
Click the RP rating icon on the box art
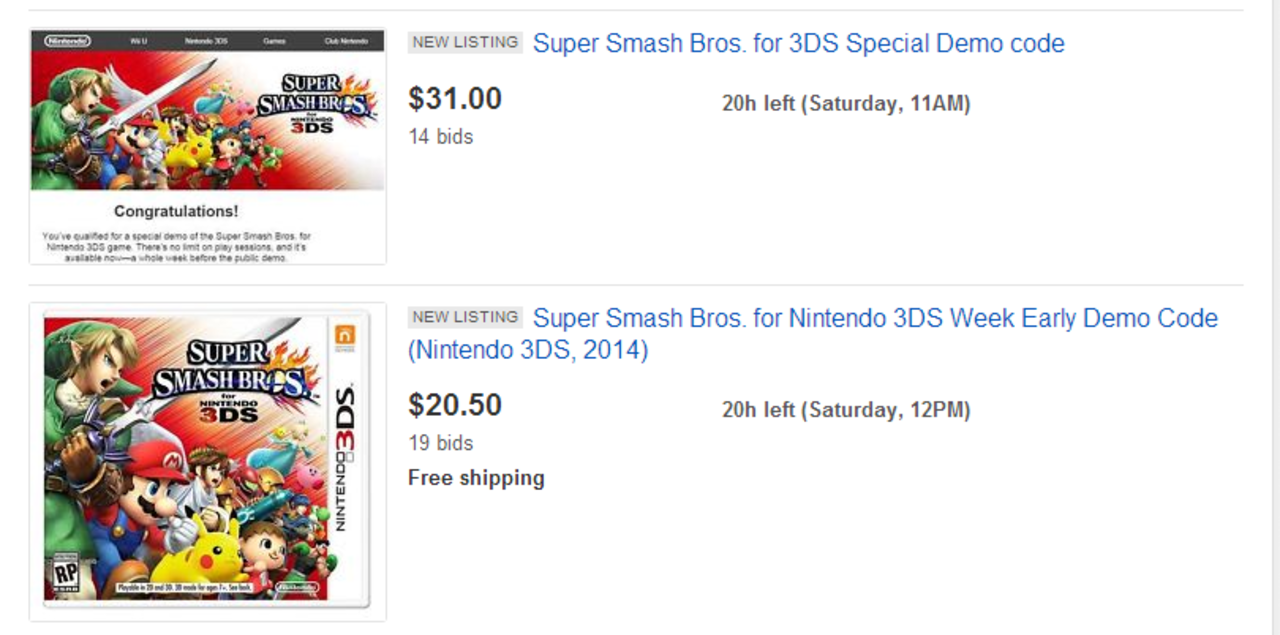pos(67,573)
